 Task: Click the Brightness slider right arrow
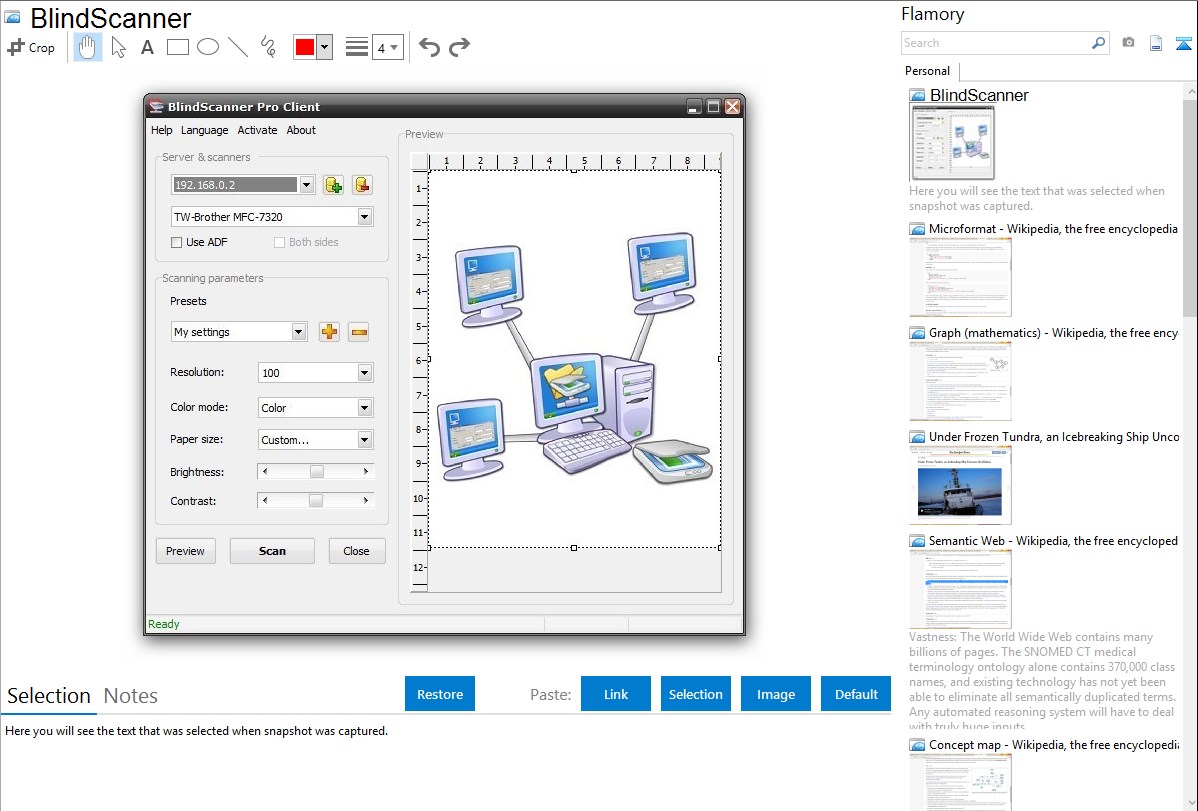tap(366, 472)
